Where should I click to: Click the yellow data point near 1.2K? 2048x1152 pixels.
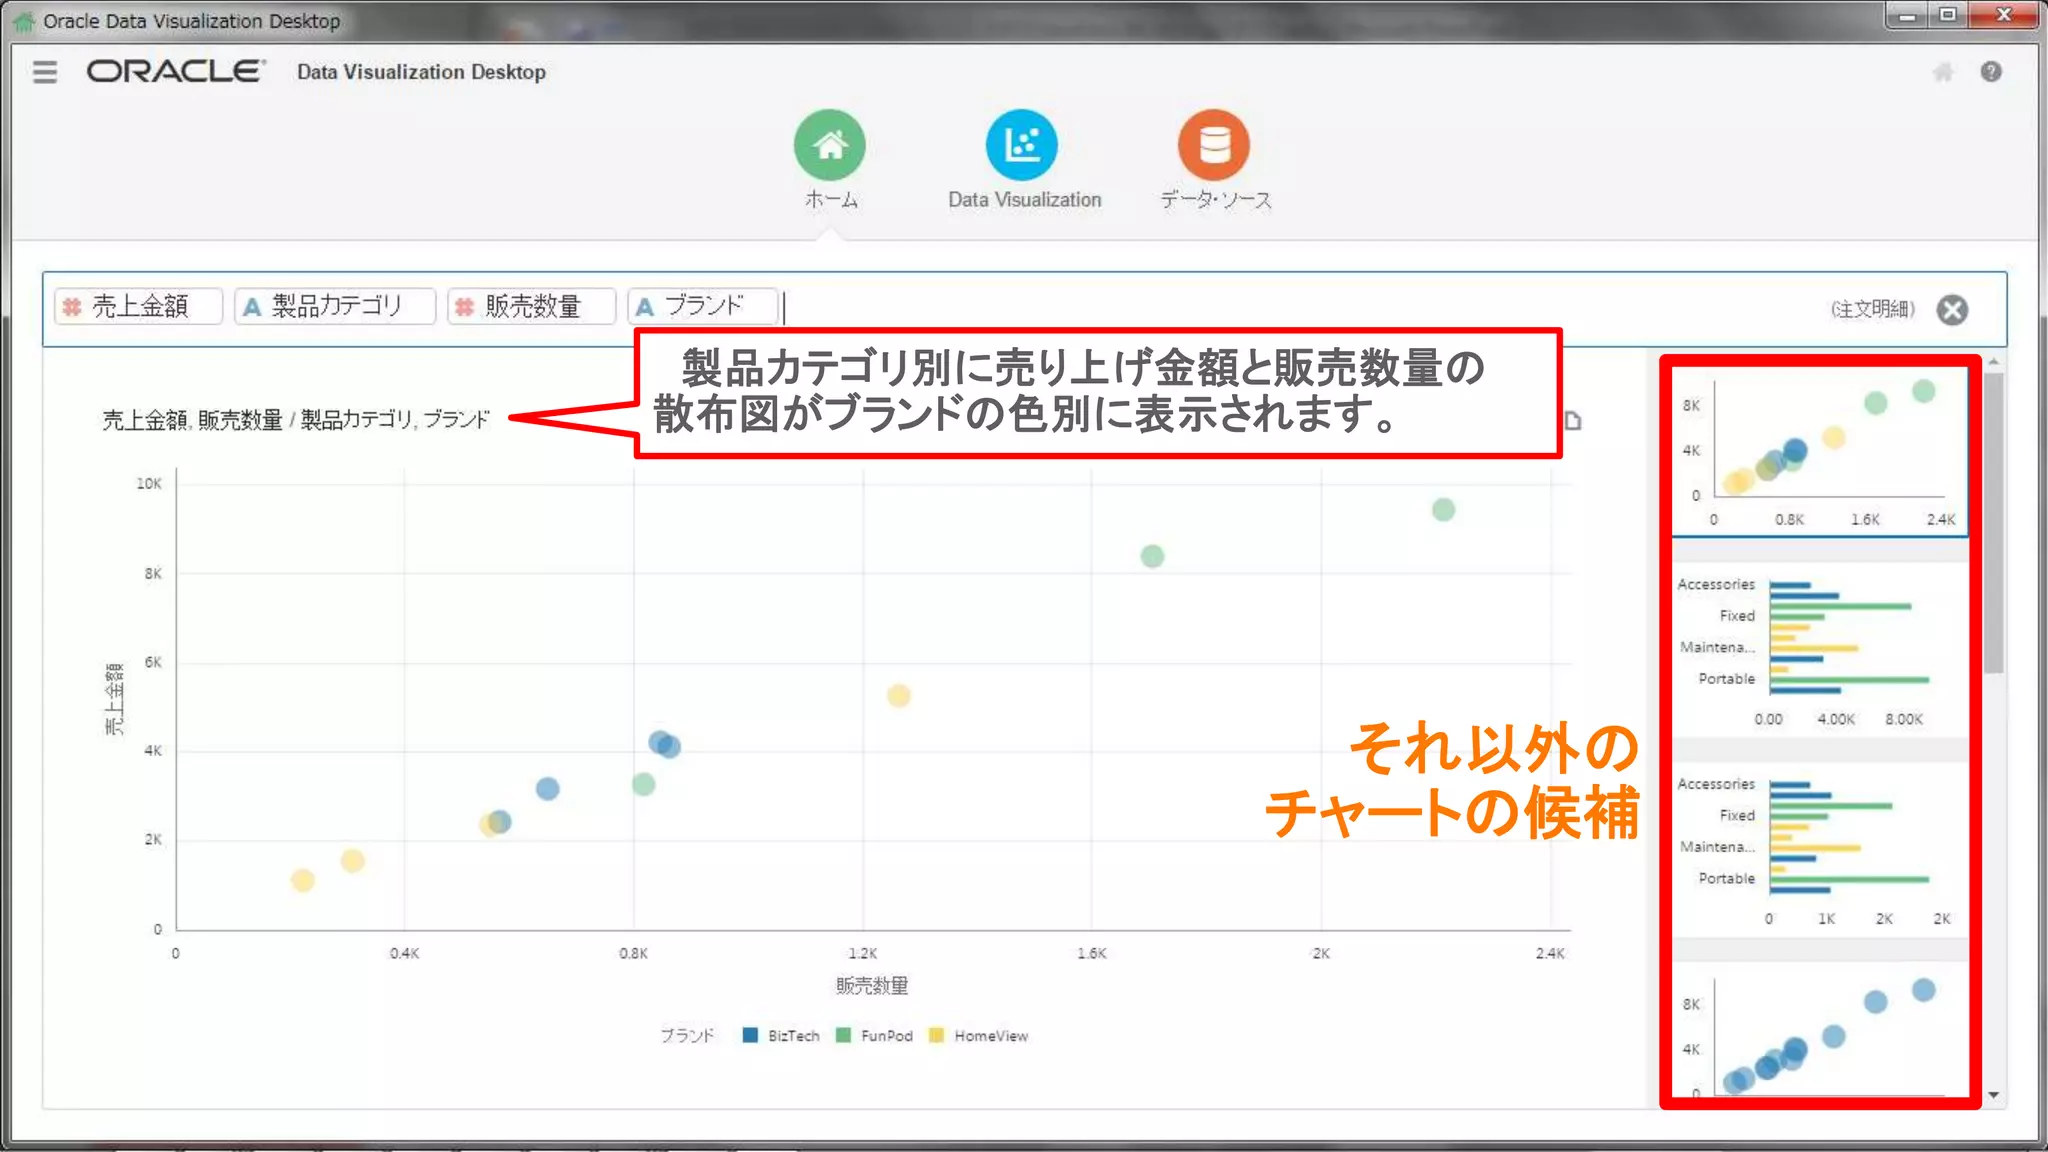tap(898, 696)
